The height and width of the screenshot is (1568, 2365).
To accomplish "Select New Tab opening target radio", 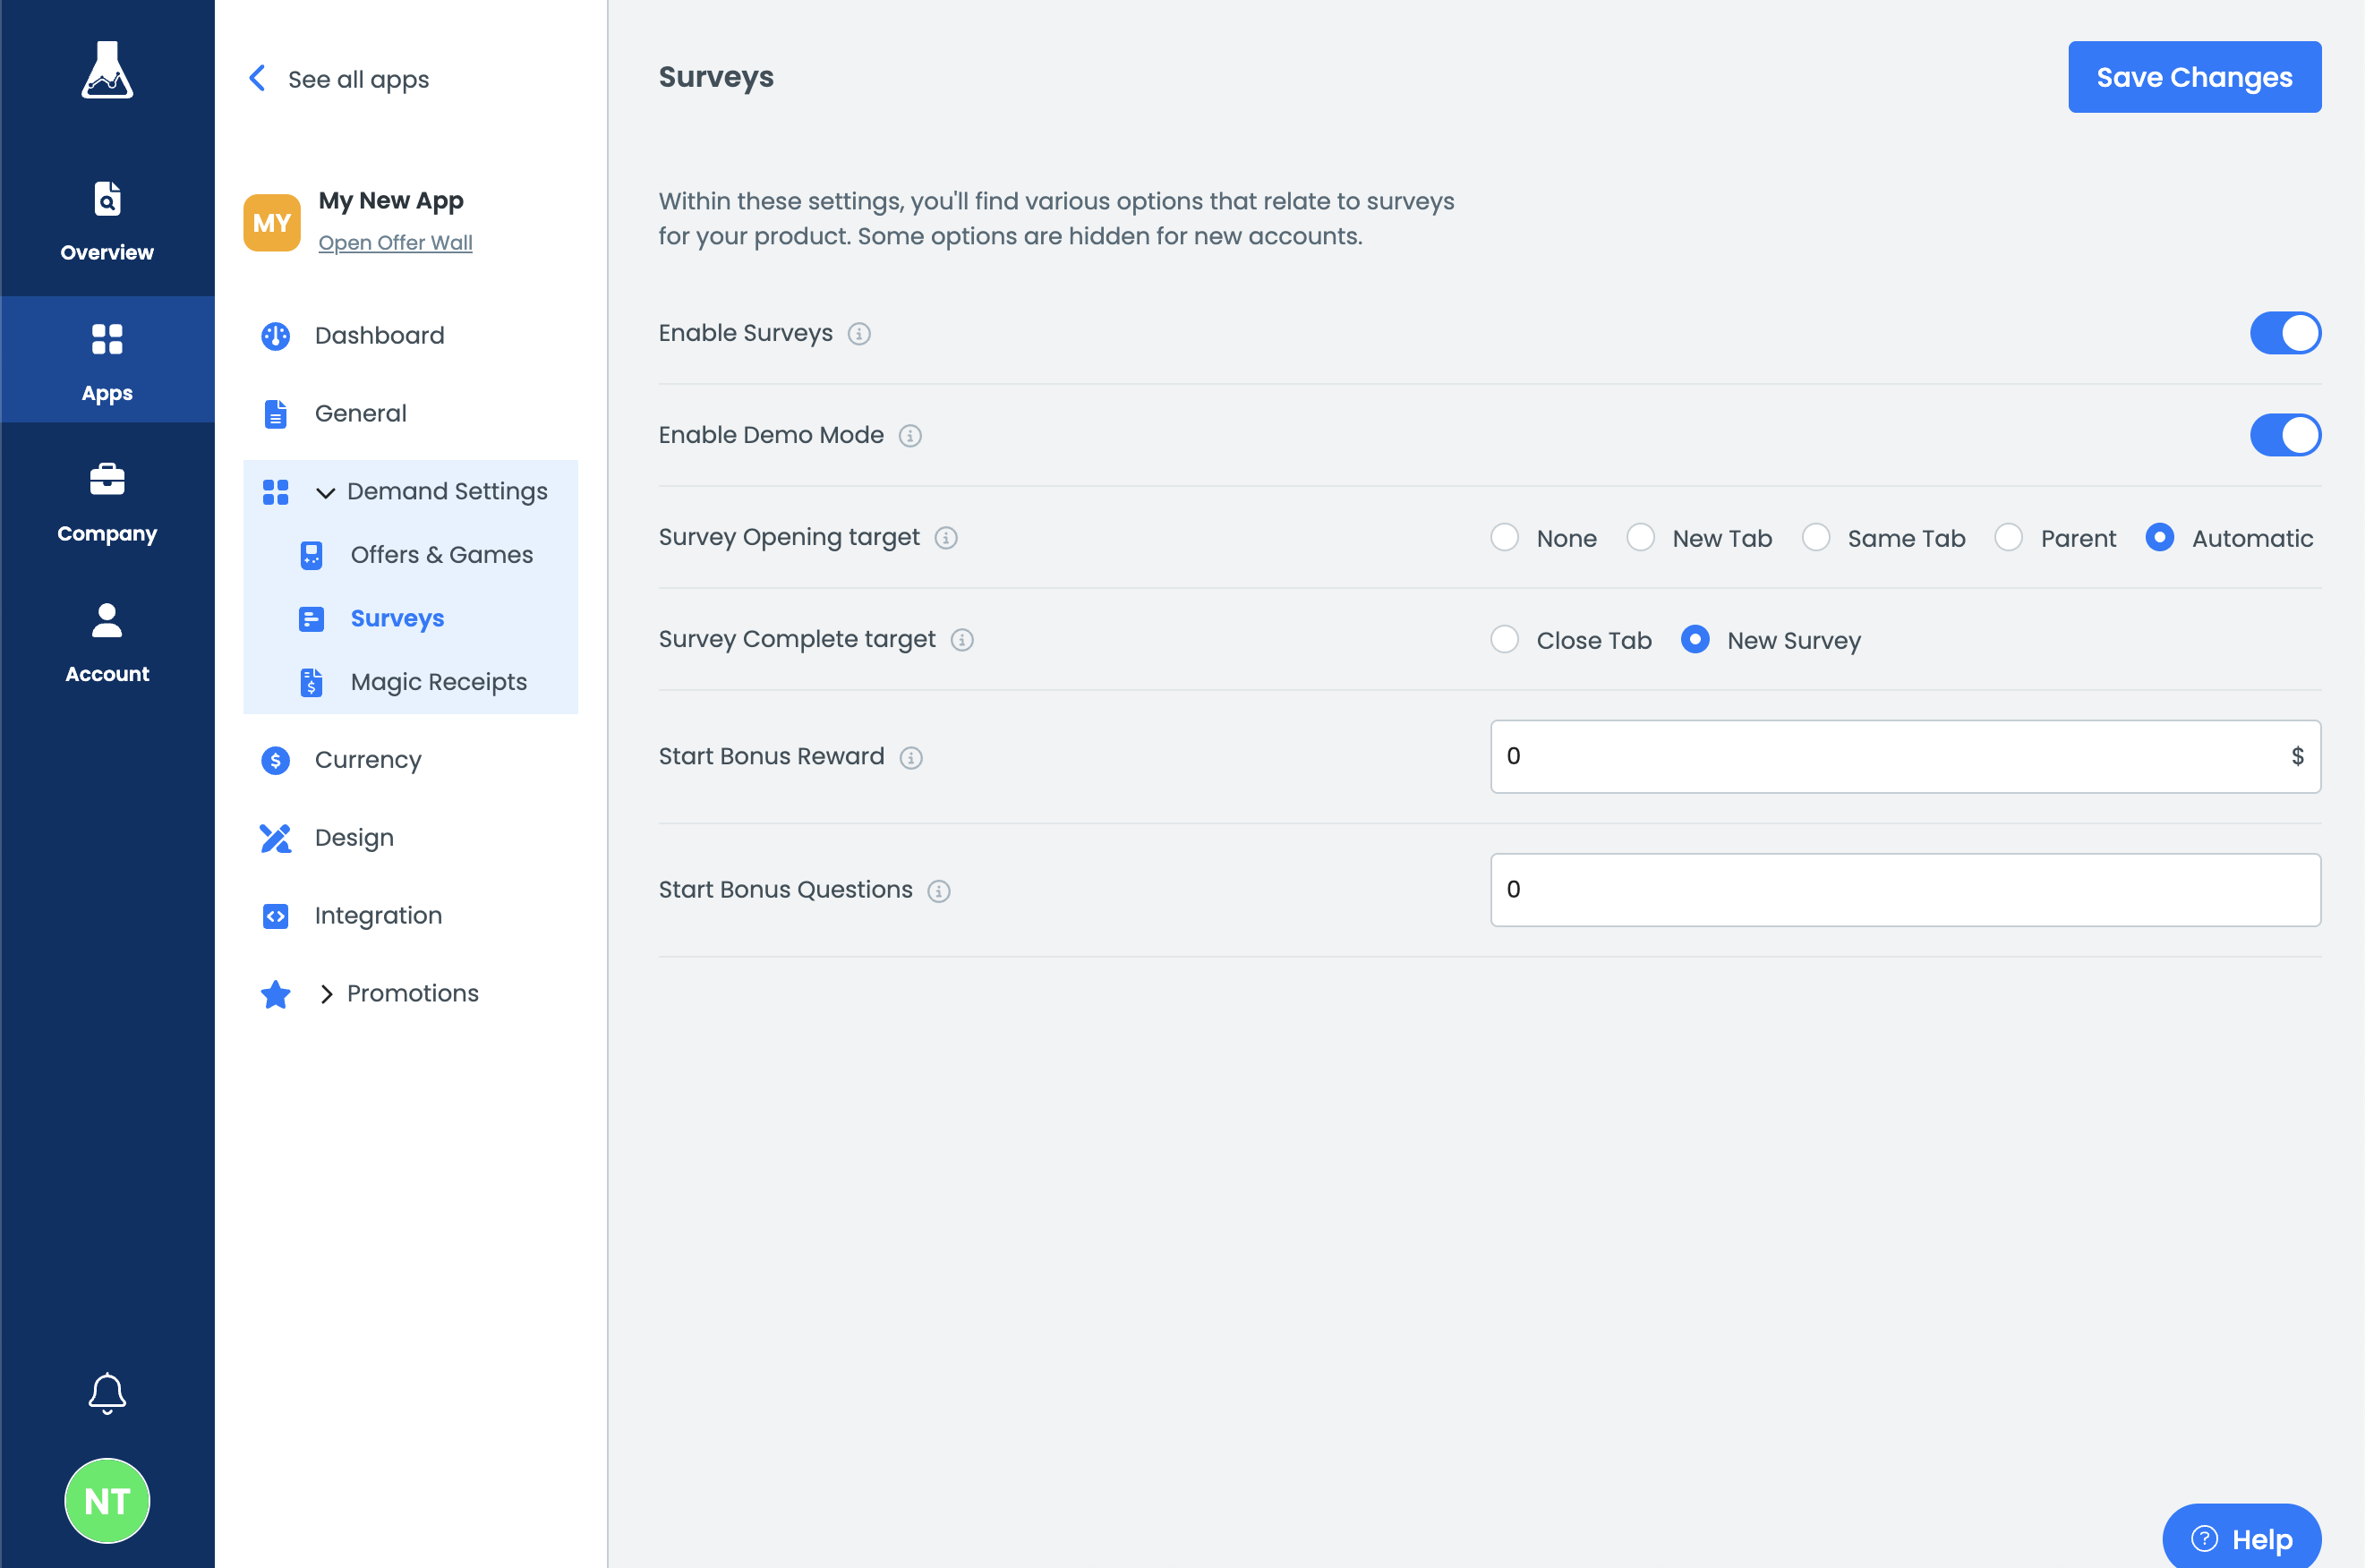I will pos(1640,538).
